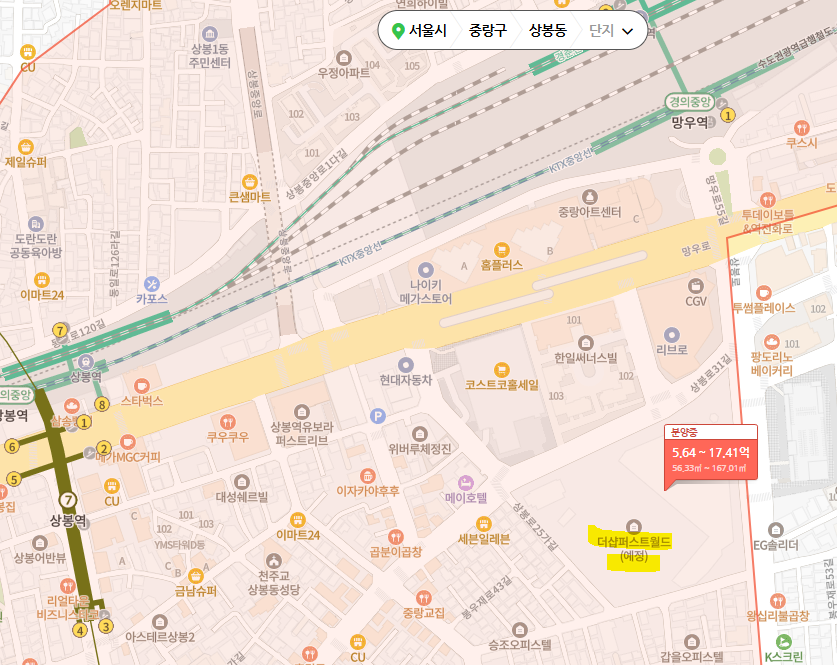Click the 상봉중앙로1다길 street label
Screen dimensions: 837x665
(316, 174)
